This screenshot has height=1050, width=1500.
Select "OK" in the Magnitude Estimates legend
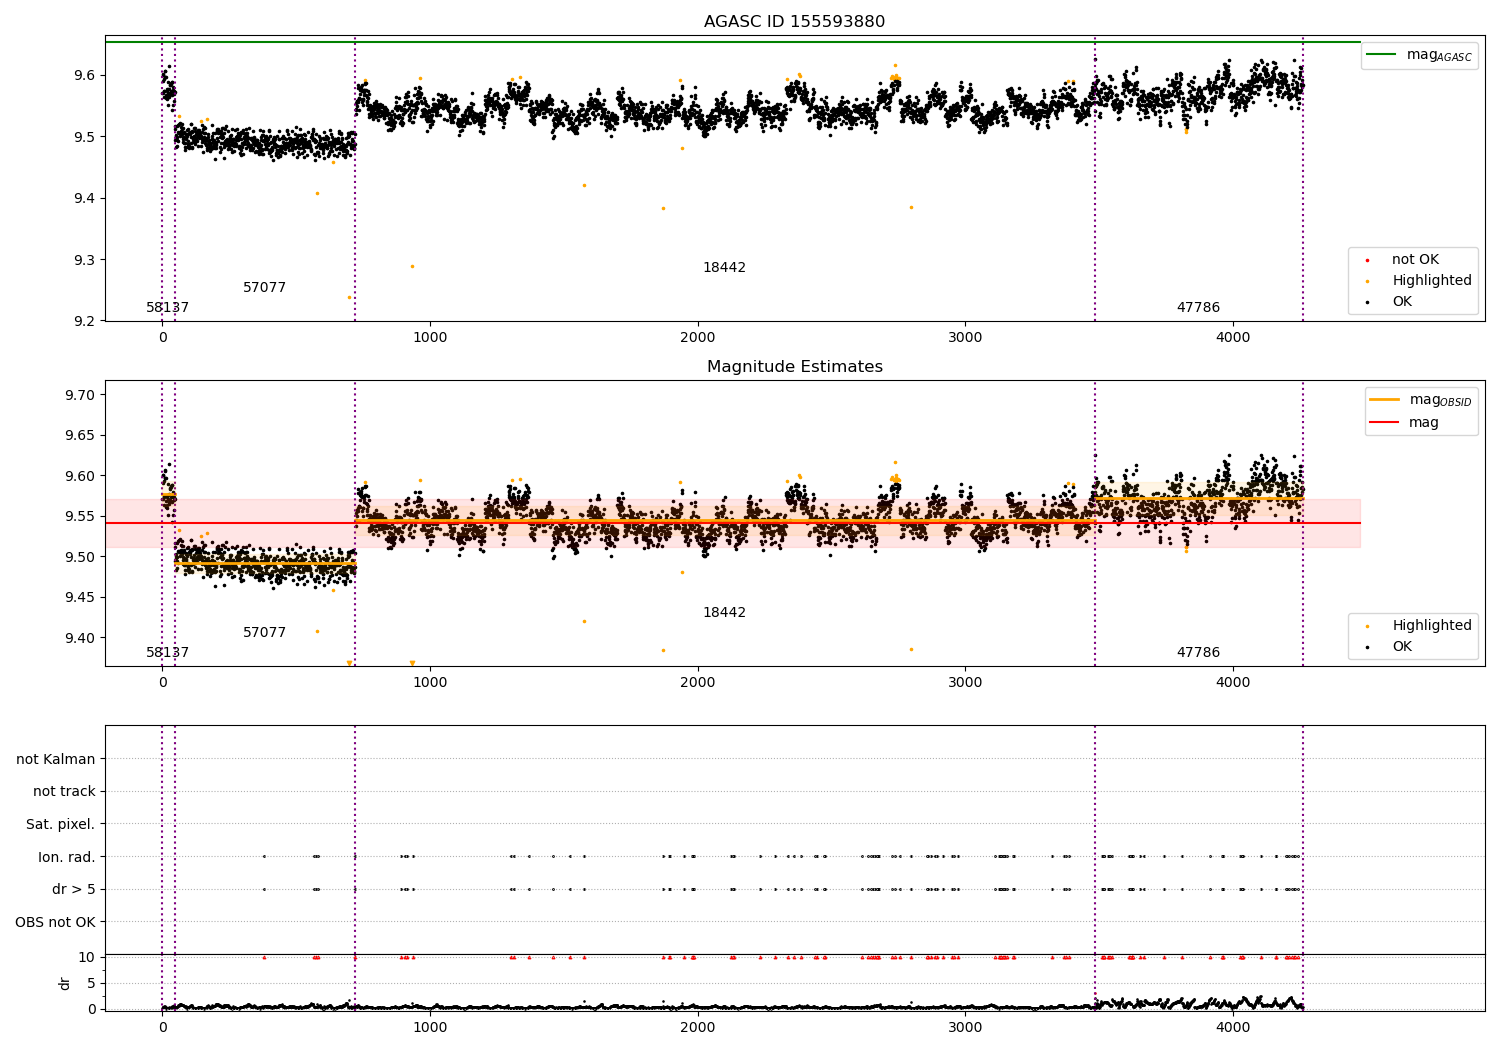pos(1402,647)
